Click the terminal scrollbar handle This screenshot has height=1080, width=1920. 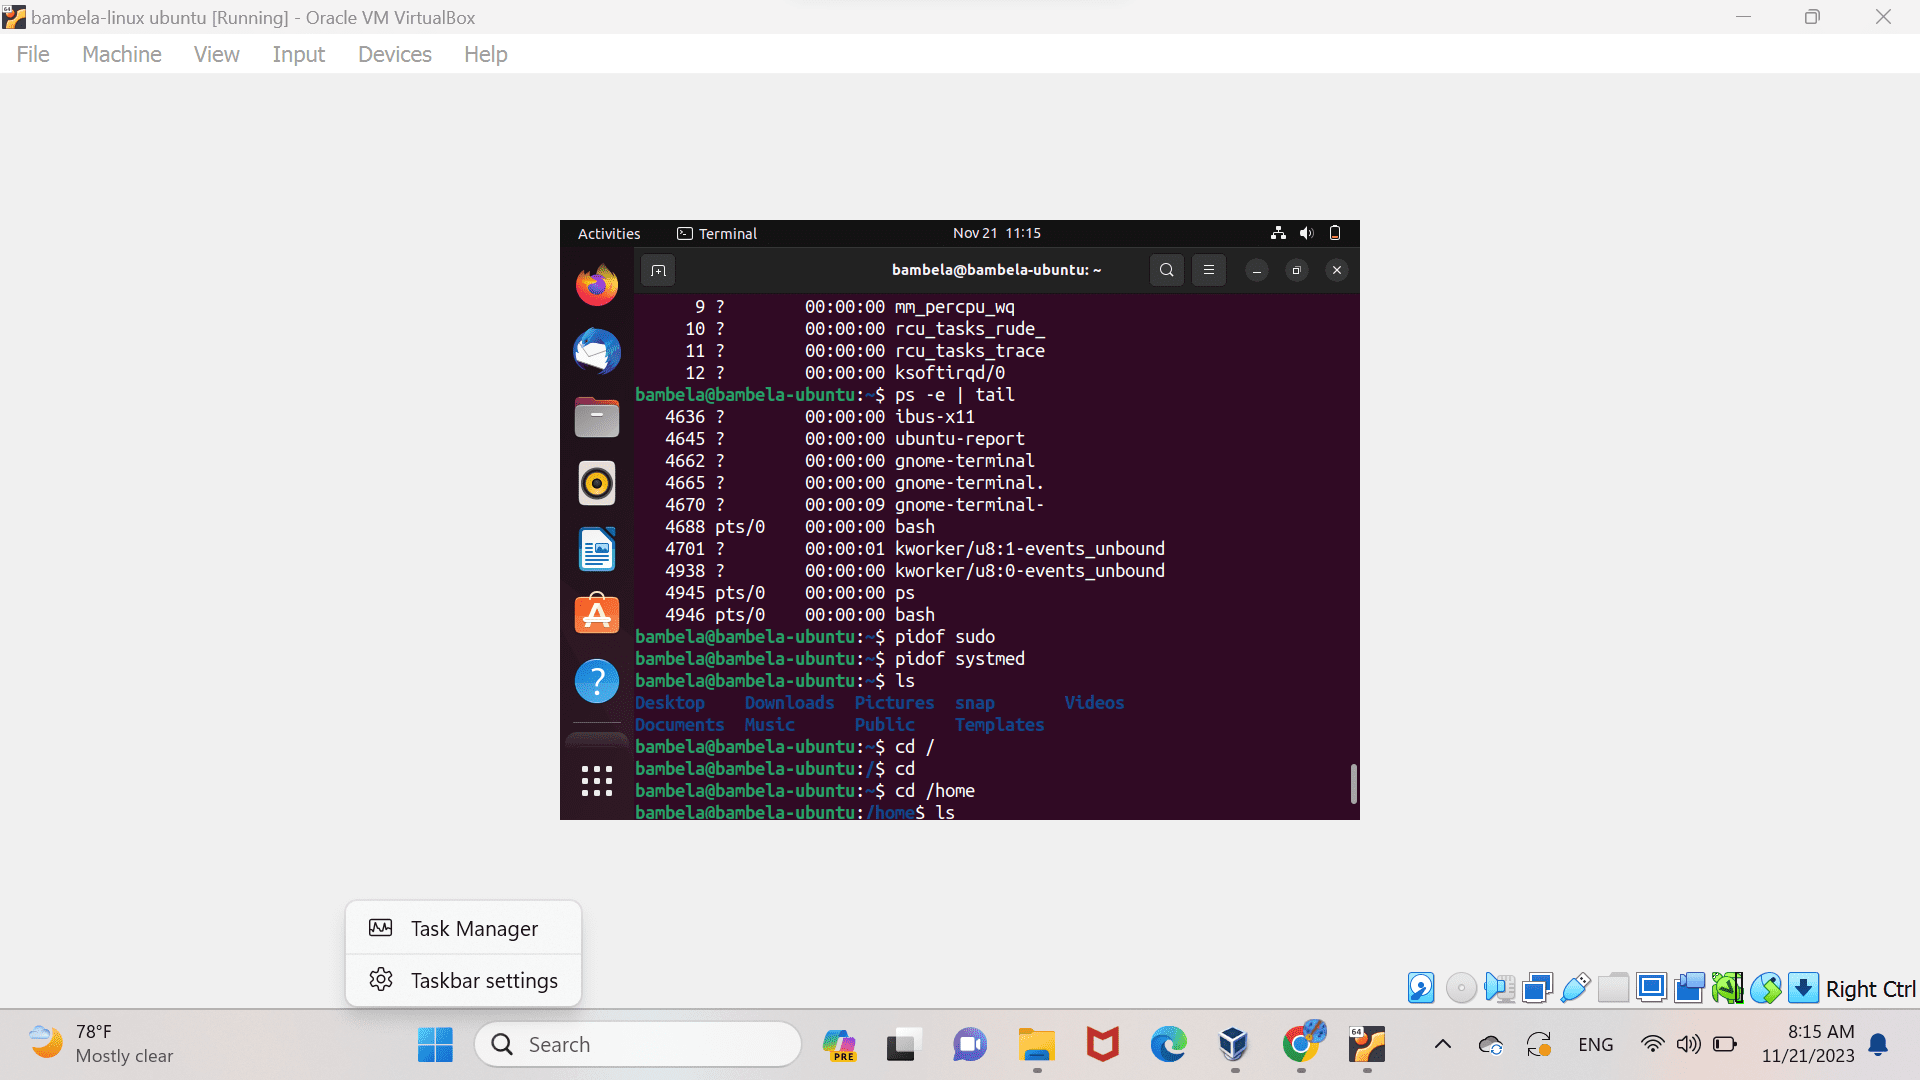(x=1353, y=784)
